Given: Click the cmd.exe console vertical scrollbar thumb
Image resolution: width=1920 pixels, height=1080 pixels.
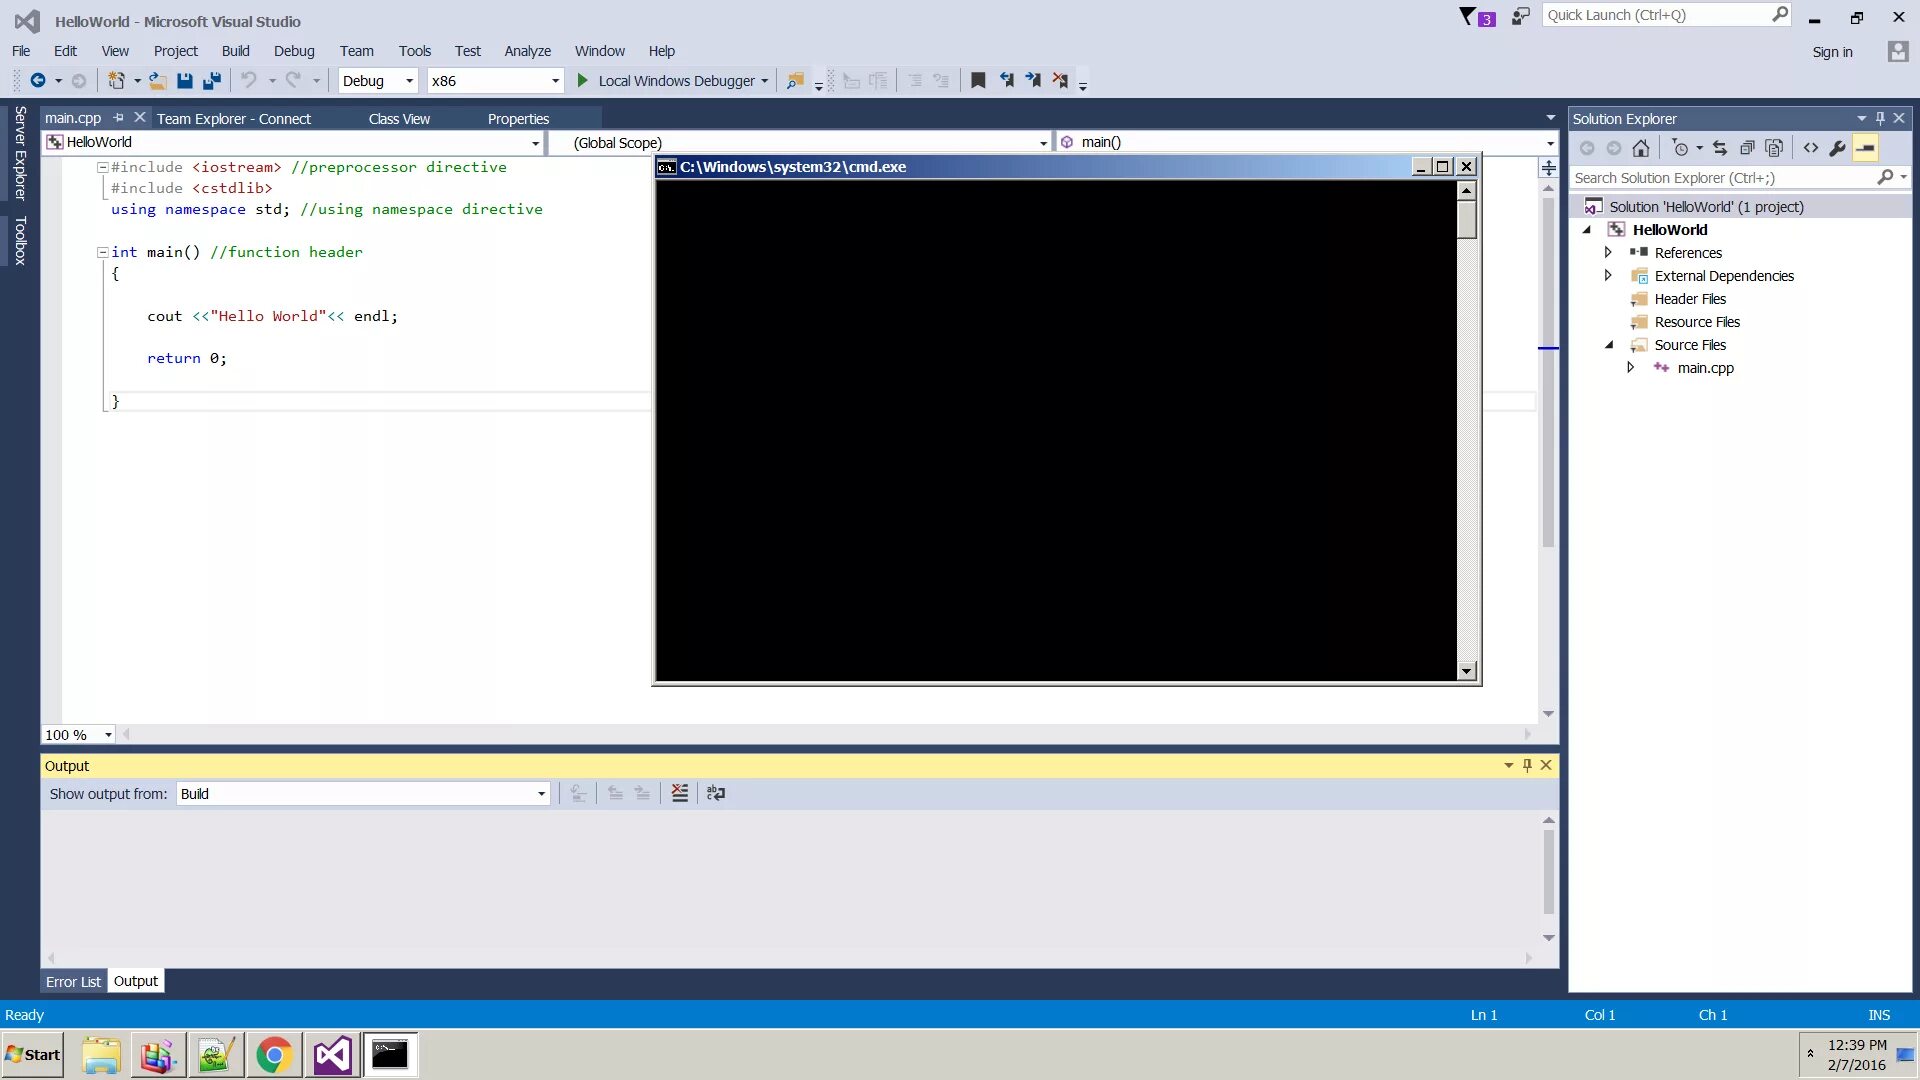Looking at the screenshot, I should [x=1467, y=219].
